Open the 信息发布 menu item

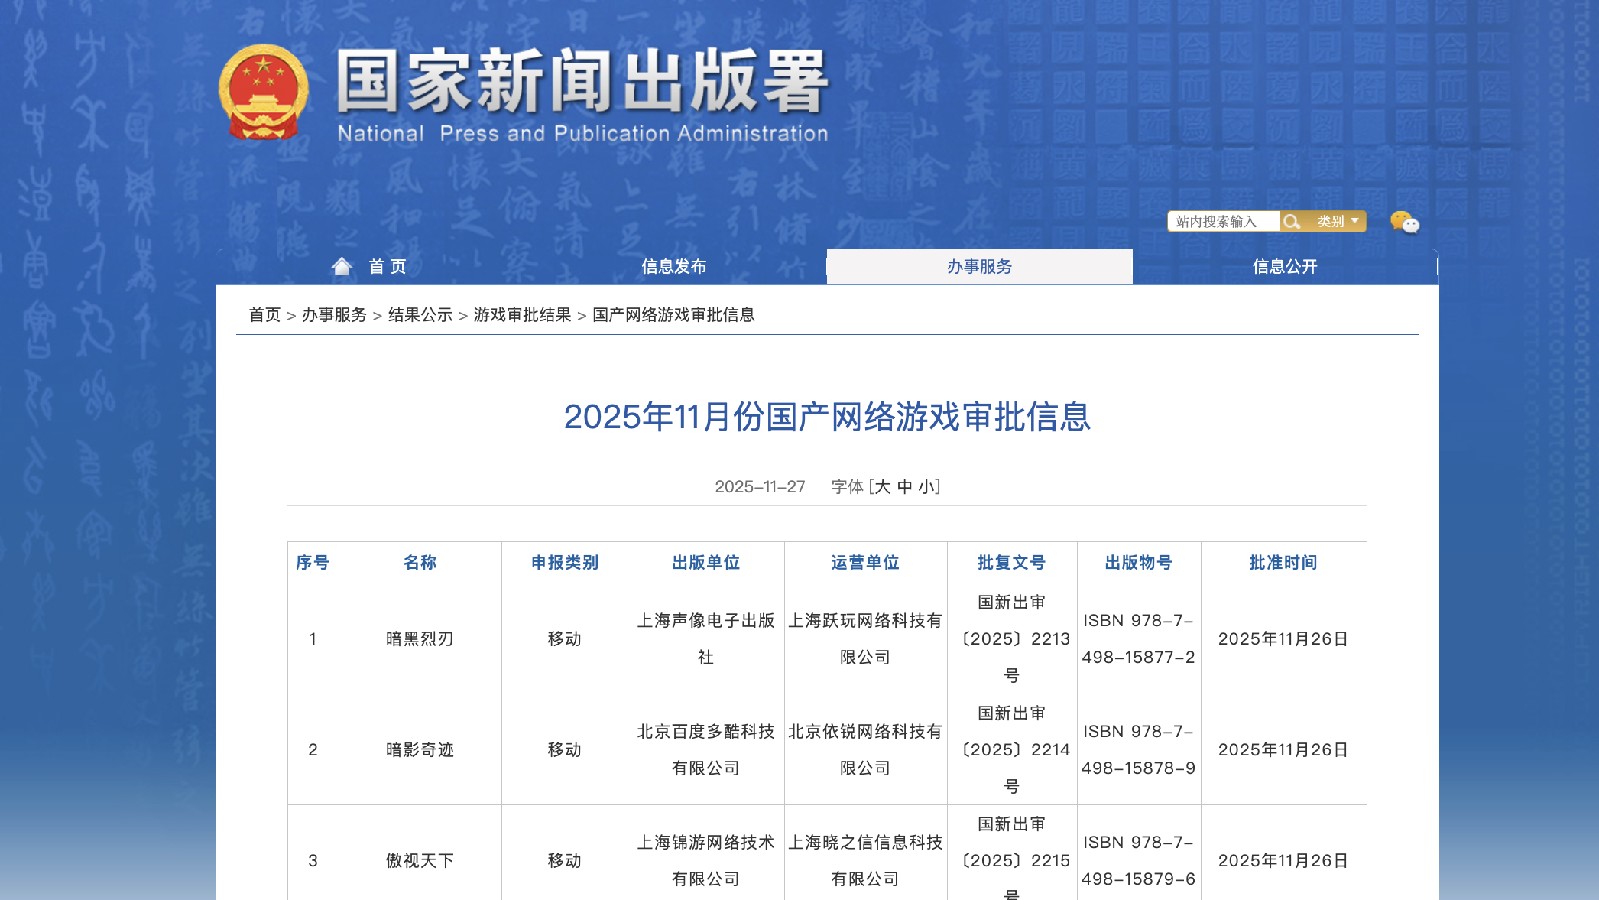tap(673, 266)
